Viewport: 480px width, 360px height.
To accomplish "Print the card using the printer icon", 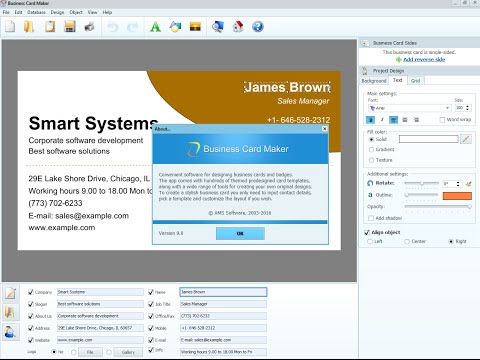I will coord(89,27).
